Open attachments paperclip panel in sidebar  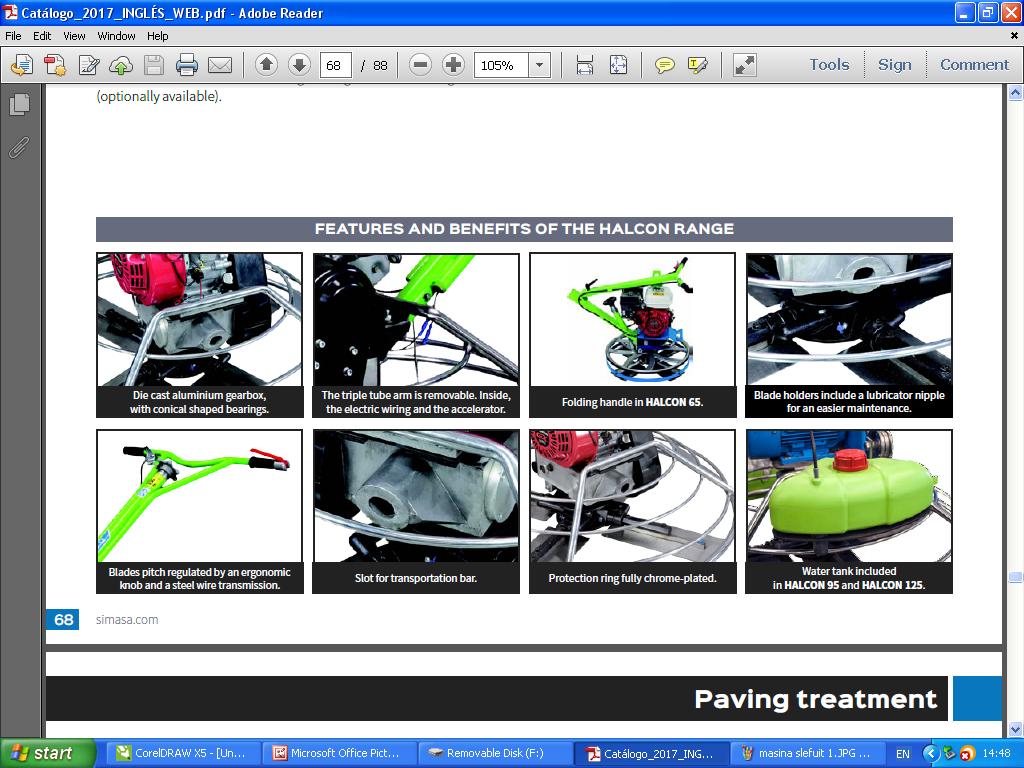[x=20, y=147]
